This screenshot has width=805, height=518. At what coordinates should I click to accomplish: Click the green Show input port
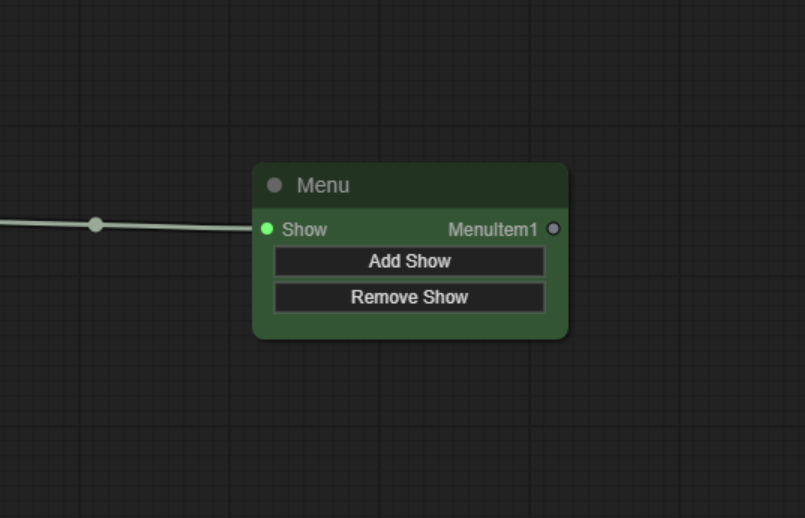pyautogui.click(x=267, y=229)
